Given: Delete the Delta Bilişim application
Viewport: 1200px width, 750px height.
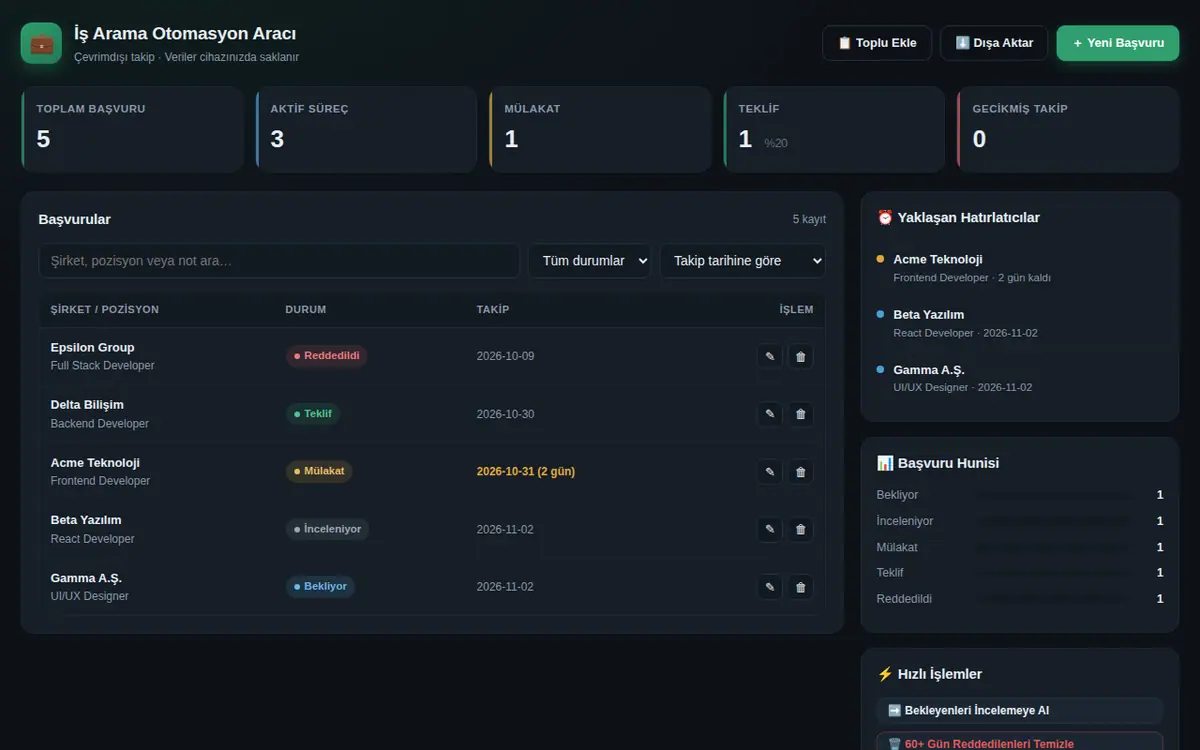Looking at the screenshot, I should [801, 414].
